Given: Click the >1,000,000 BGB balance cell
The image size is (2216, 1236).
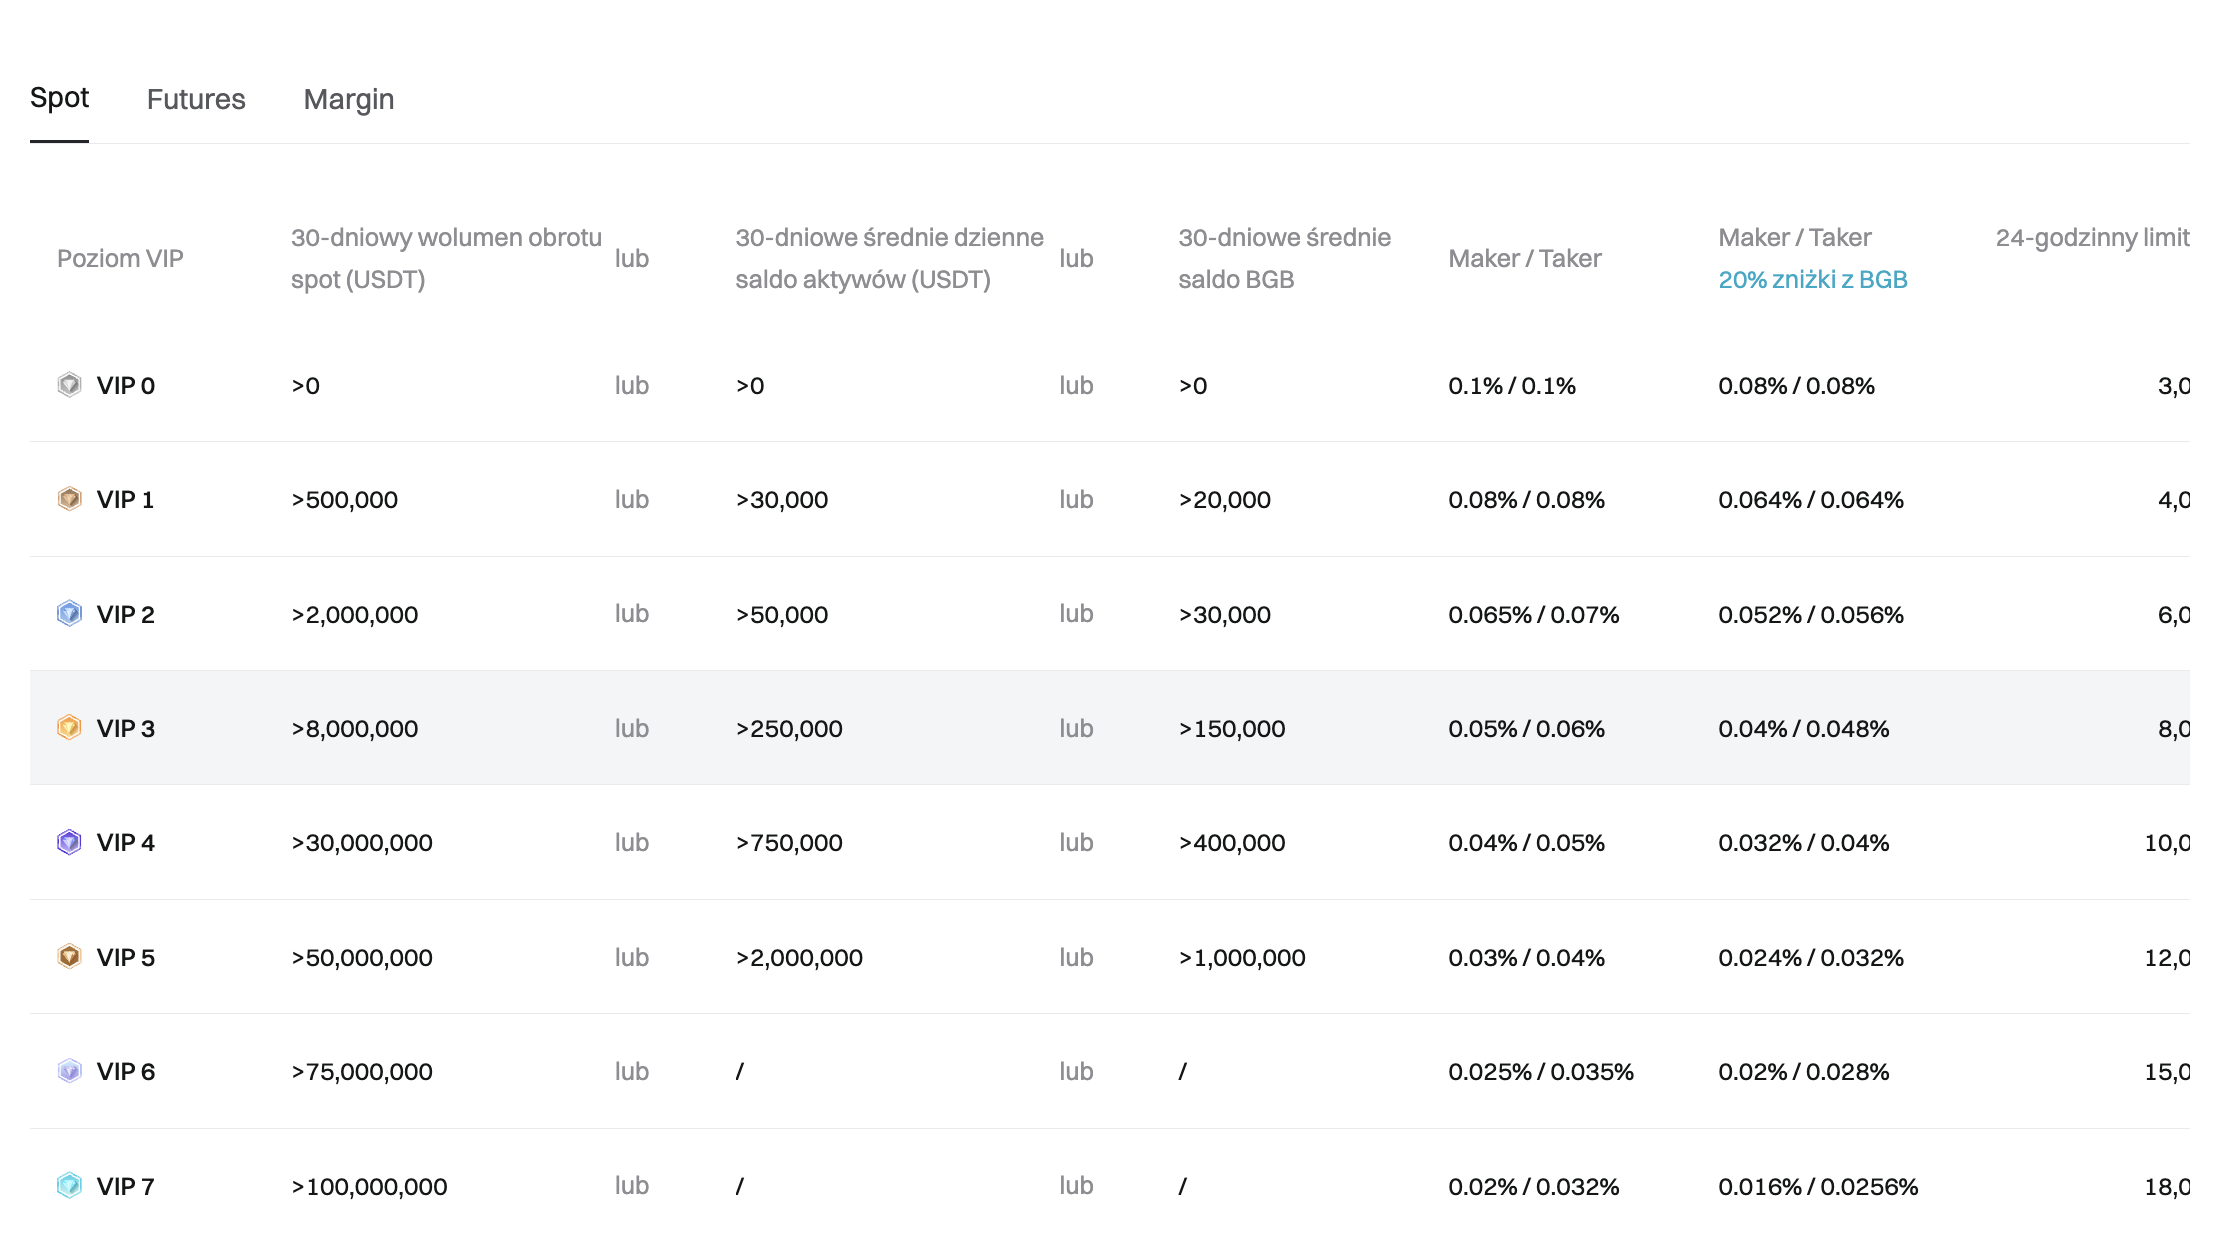Looking at the screenshot, I should point(1242,958).
